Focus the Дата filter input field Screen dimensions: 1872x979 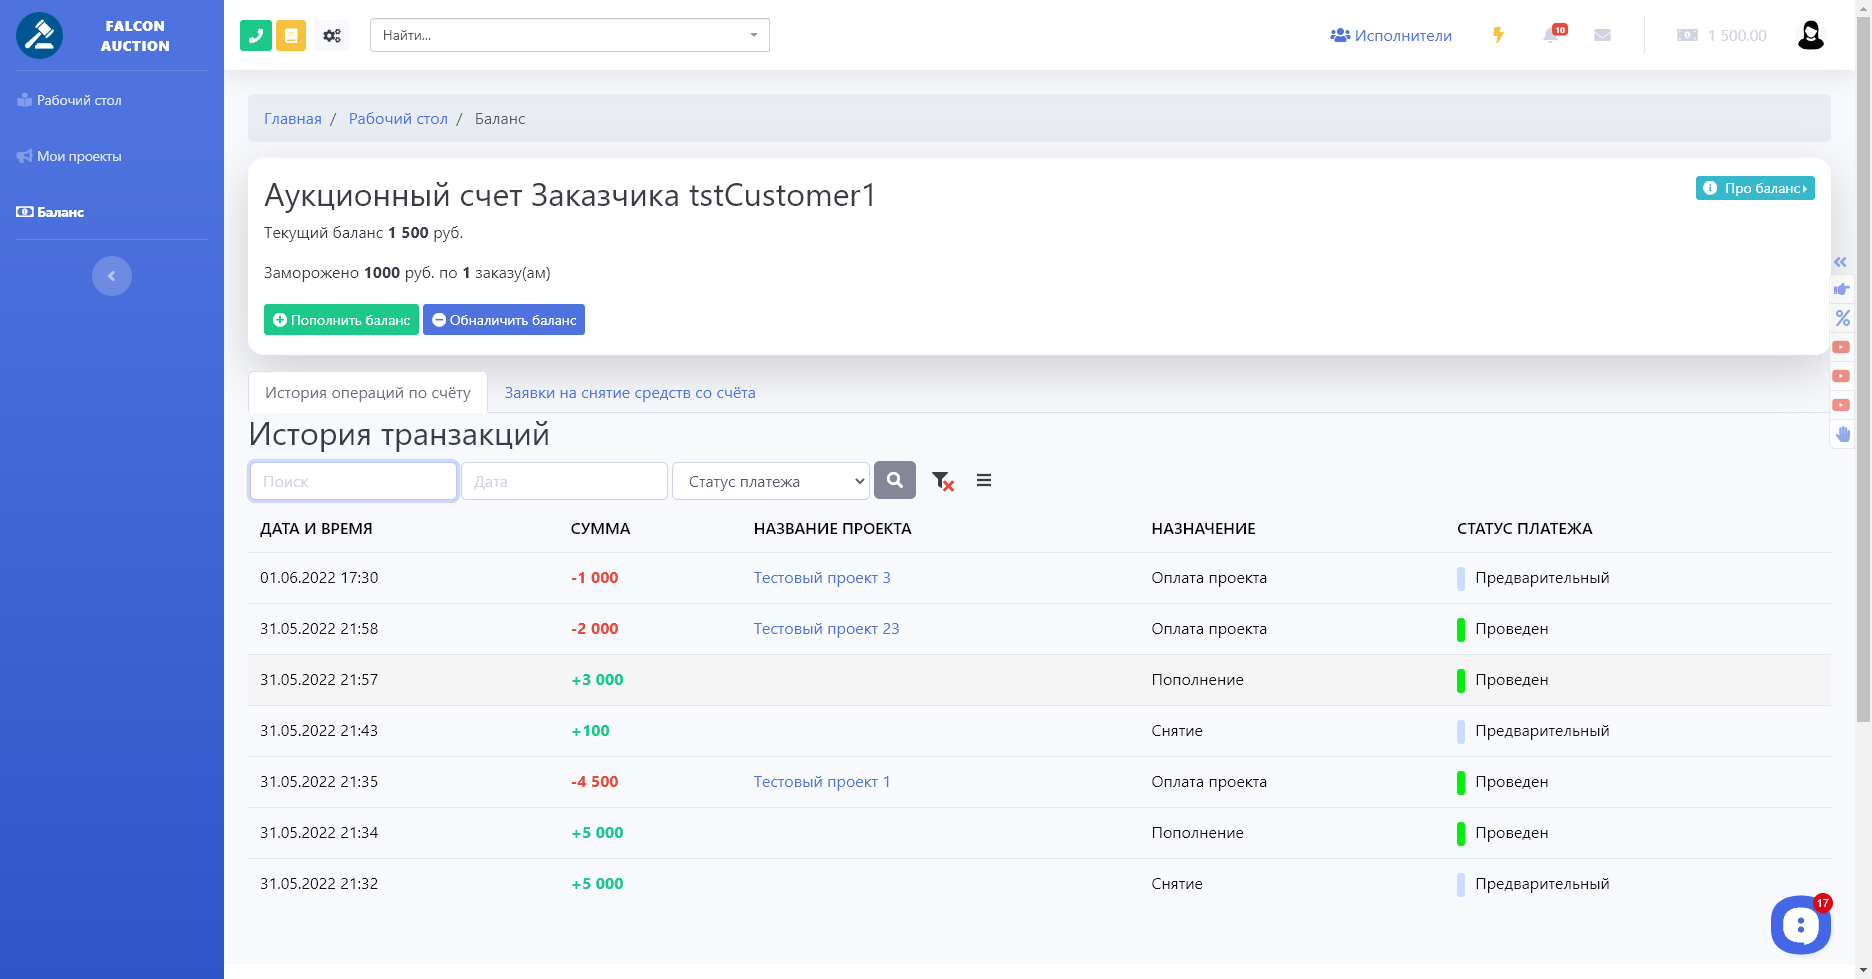564,481
